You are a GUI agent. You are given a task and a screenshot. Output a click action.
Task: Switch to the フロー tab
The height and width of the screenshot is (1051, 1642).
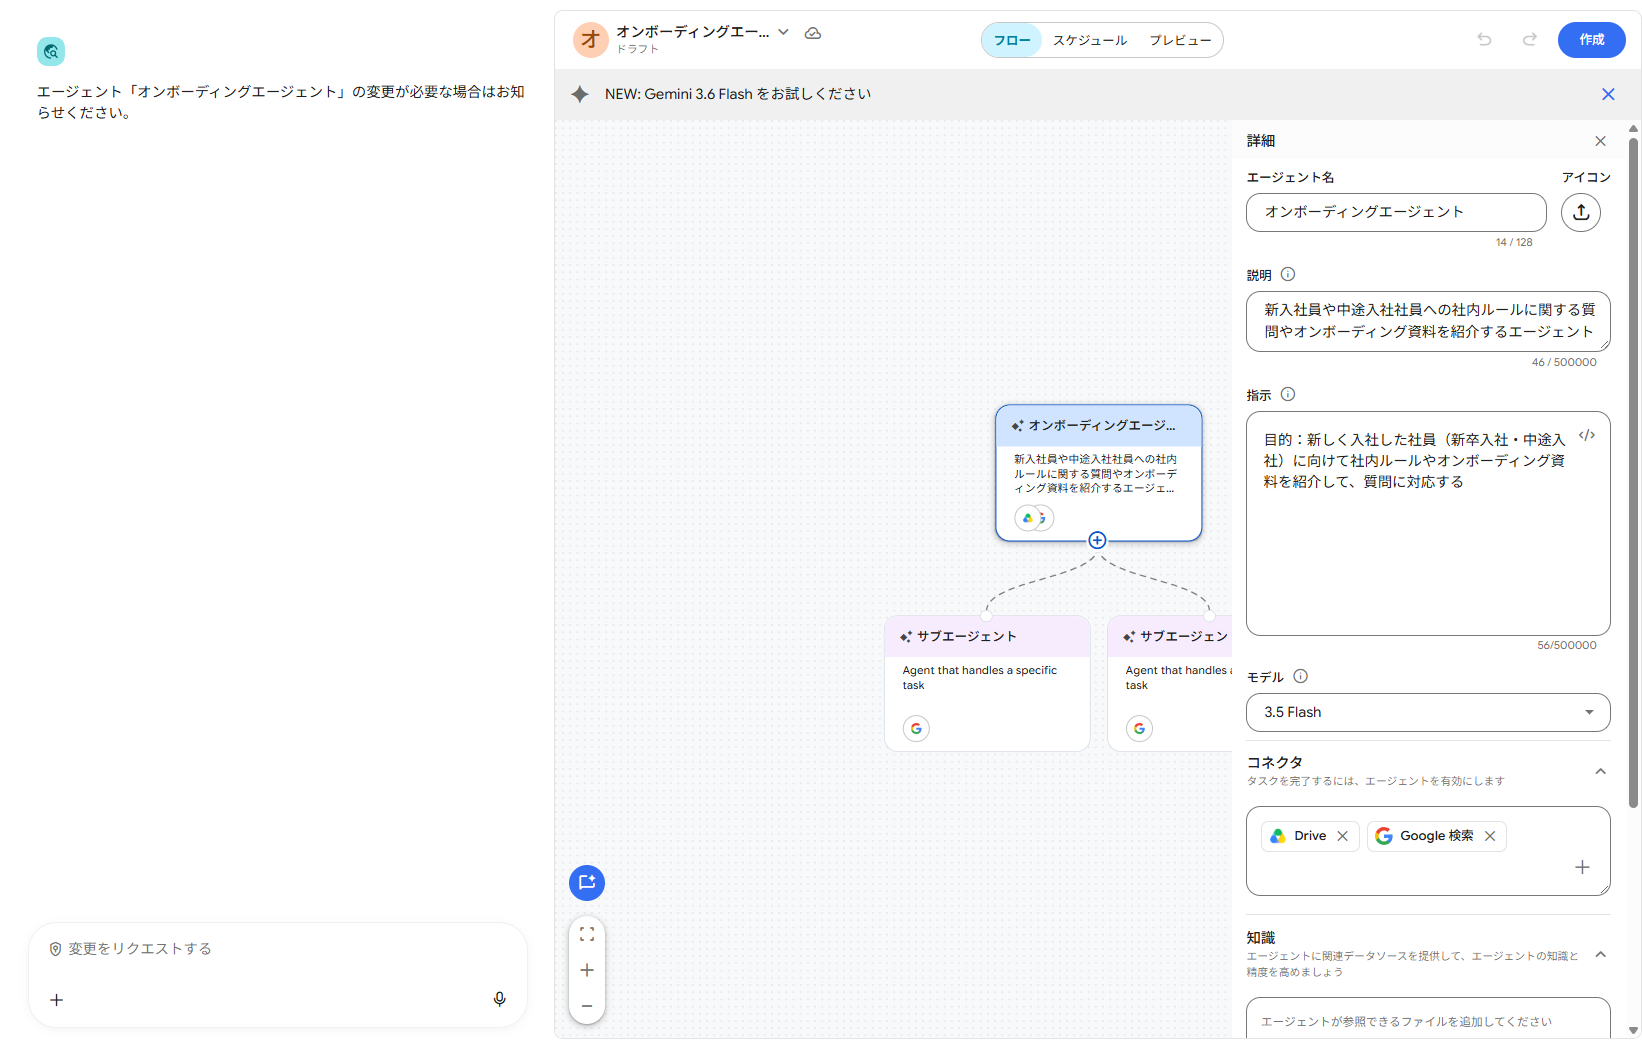(x=1012, y=40)
